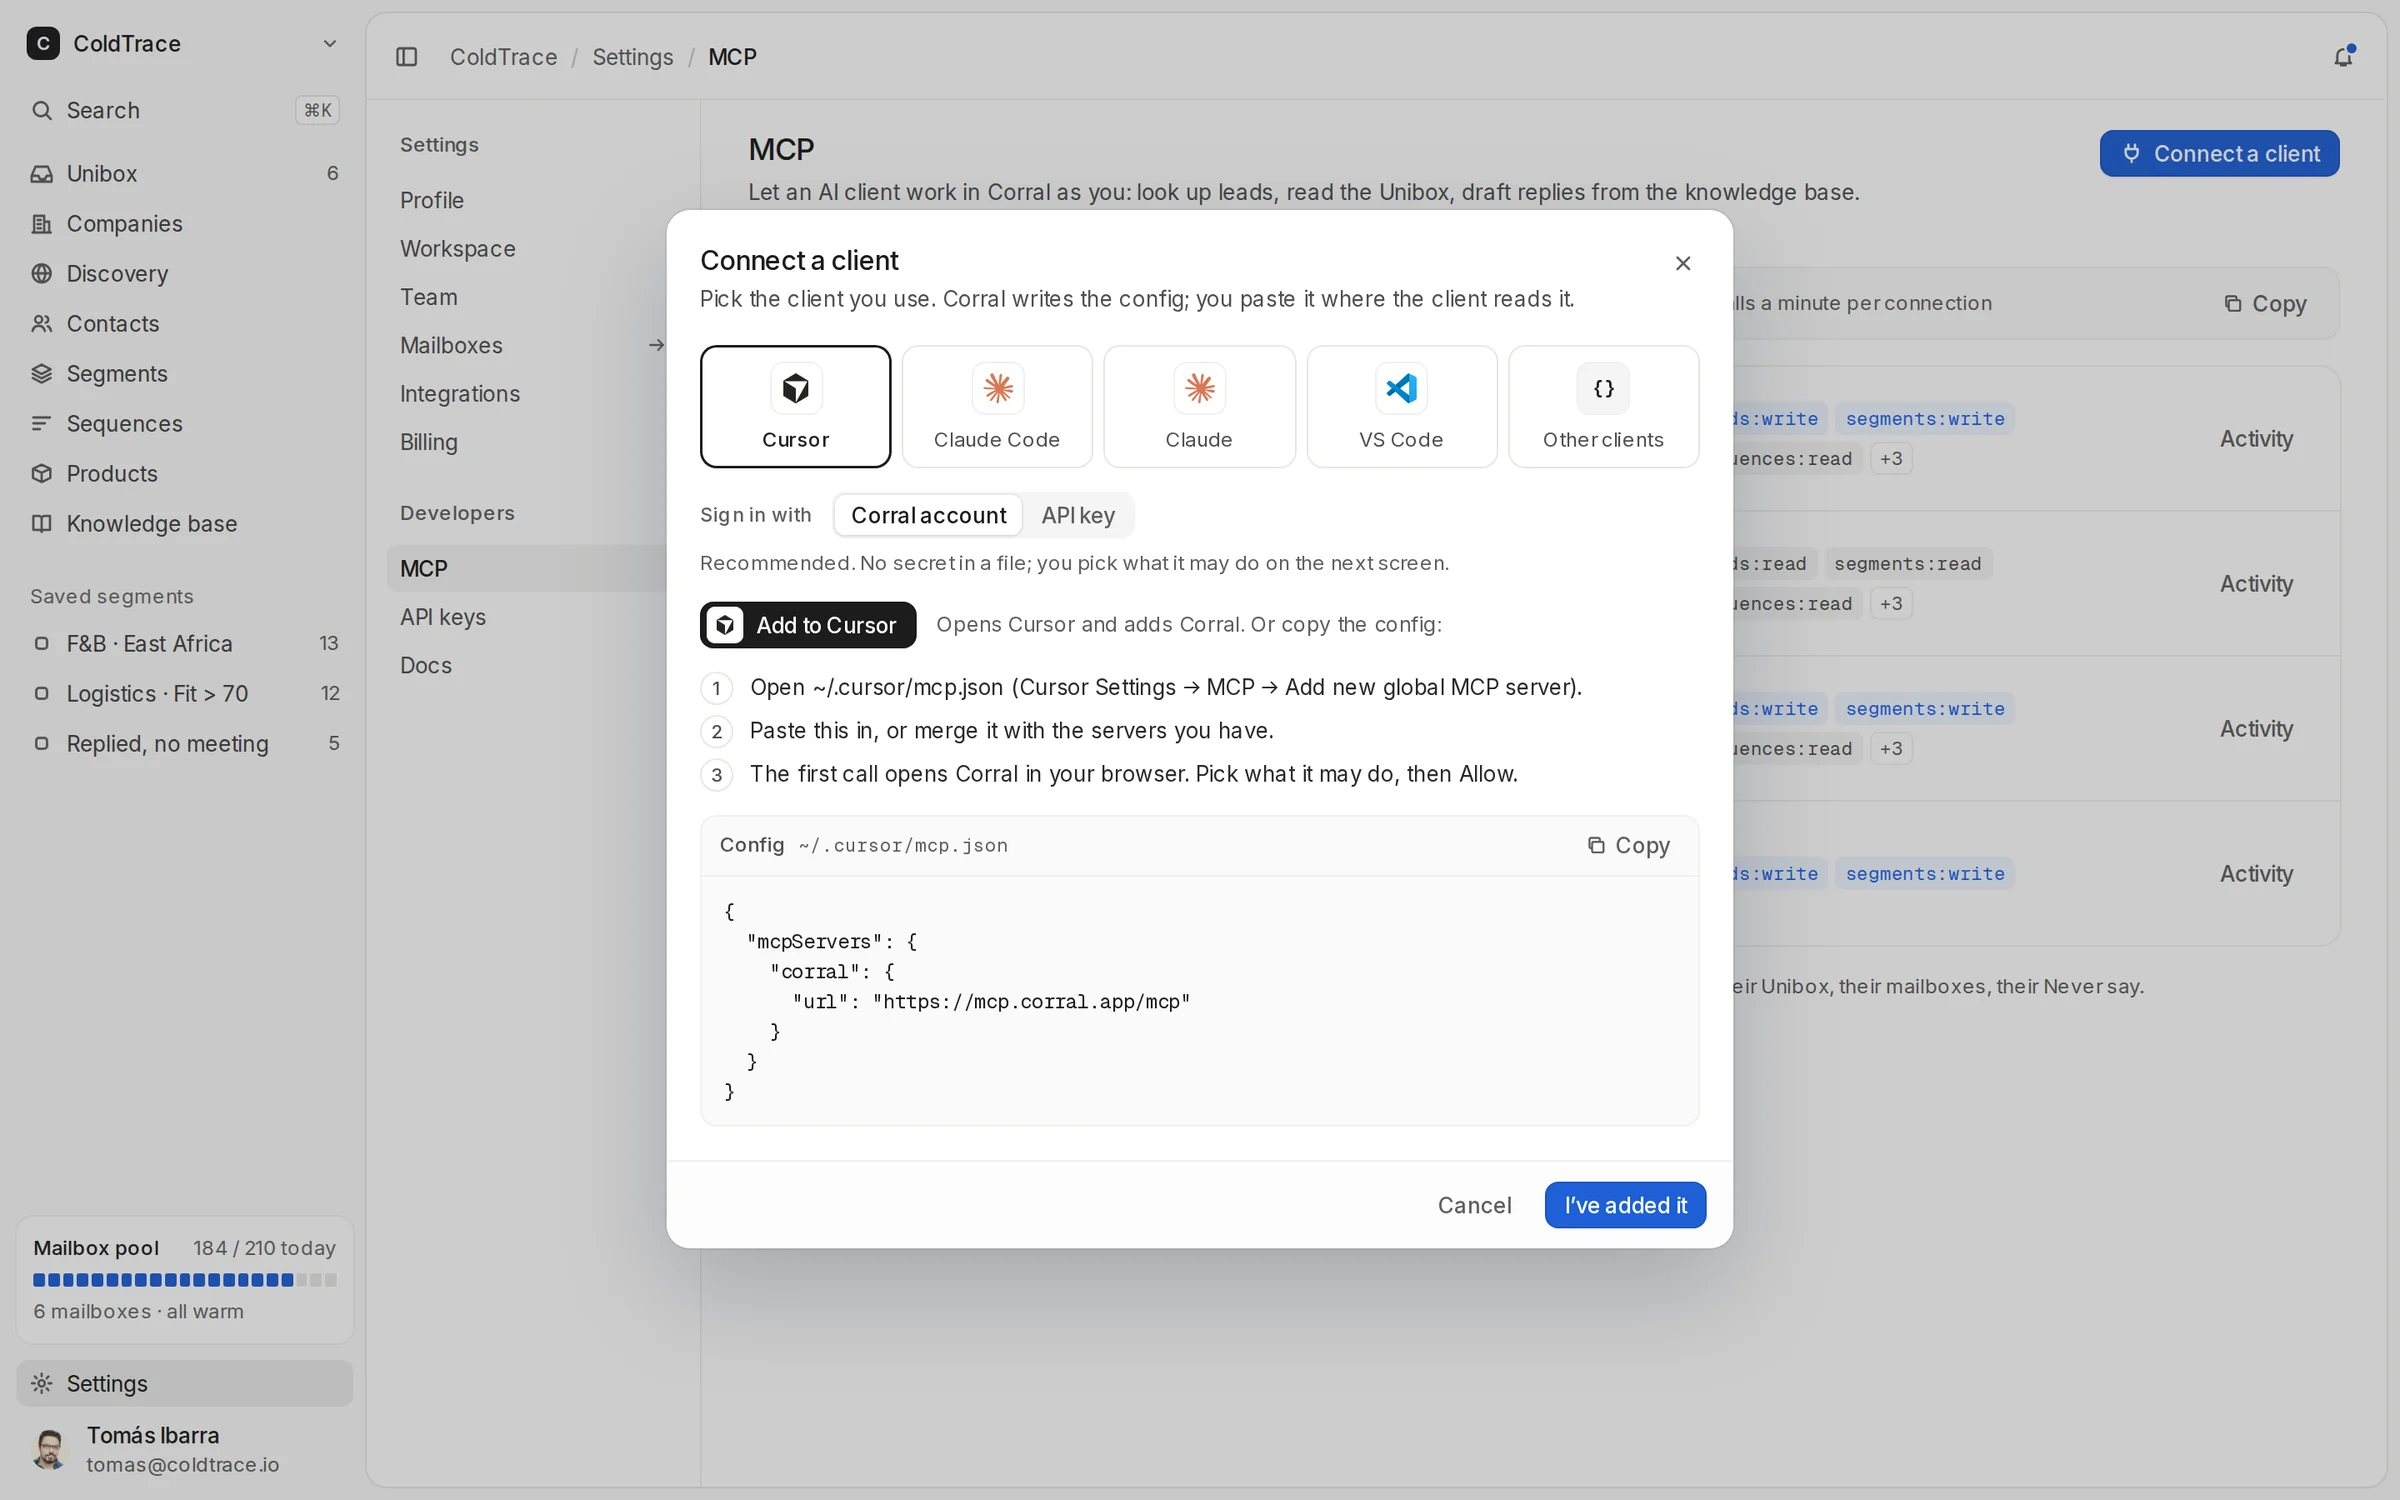Screen dimensions: 2400x1500
Task: Click ColdTrace in the breadcrumb
Action: click(x=503, y=57)
